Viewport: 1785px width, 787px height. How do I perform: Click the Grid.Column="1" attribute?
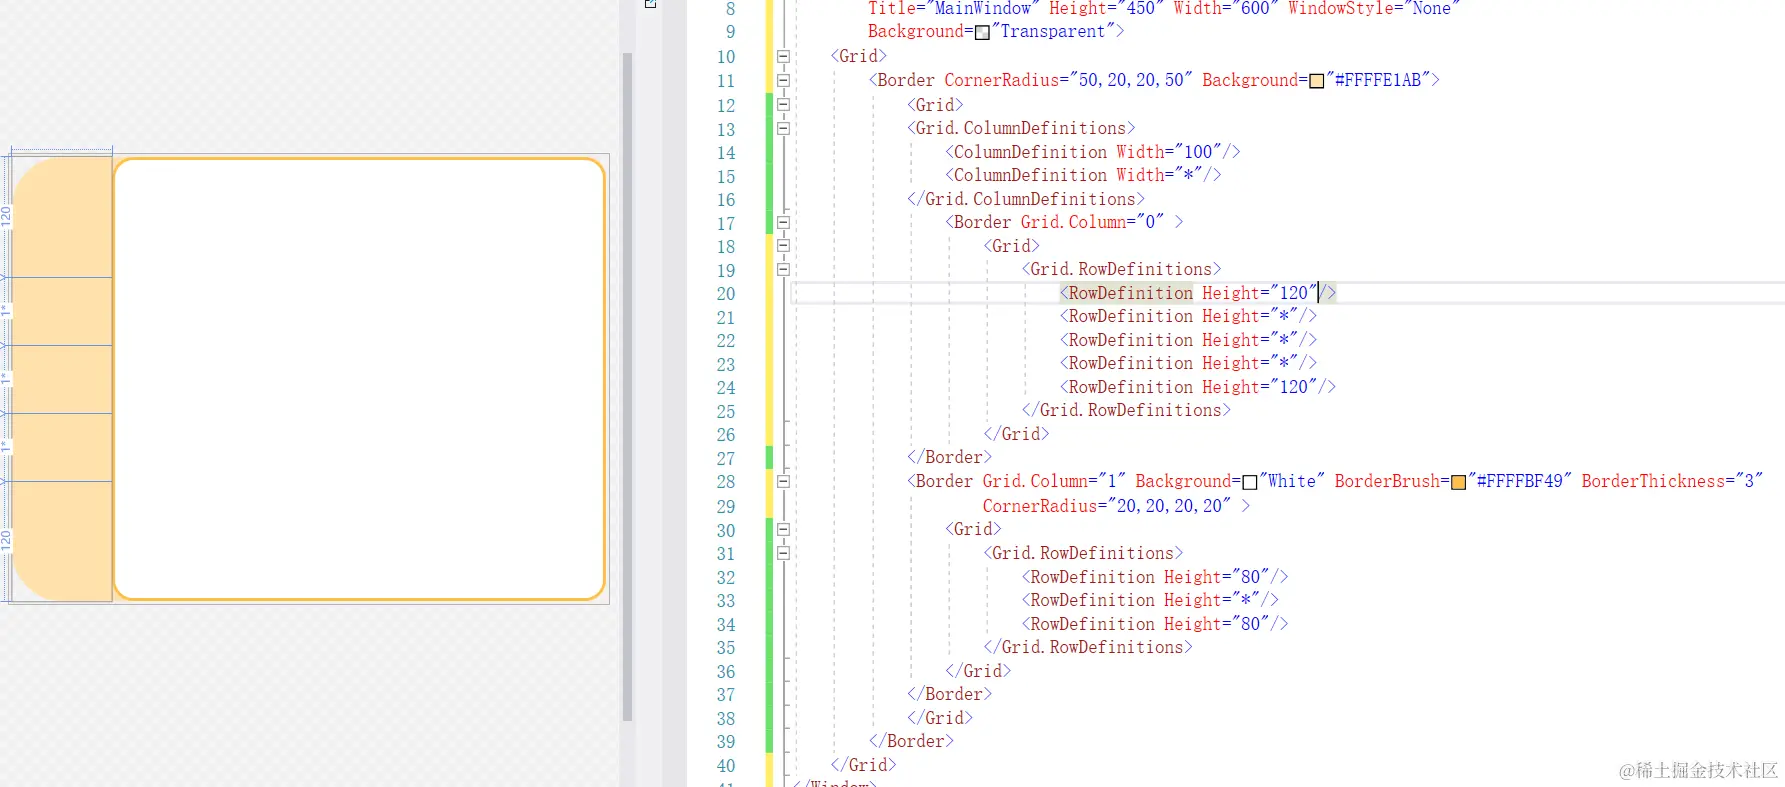[1054, 481]
